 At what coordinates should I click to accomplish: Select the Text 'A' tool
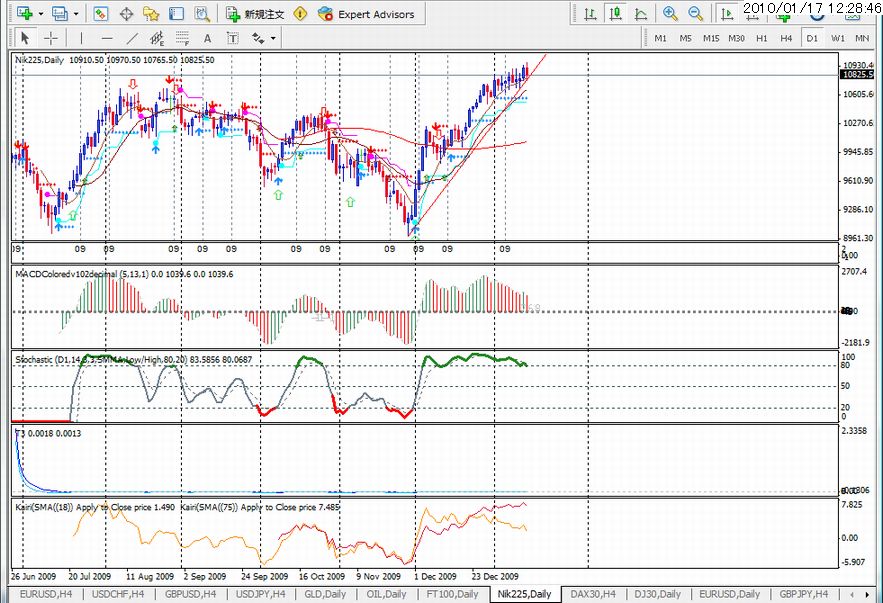coord(207,38)
